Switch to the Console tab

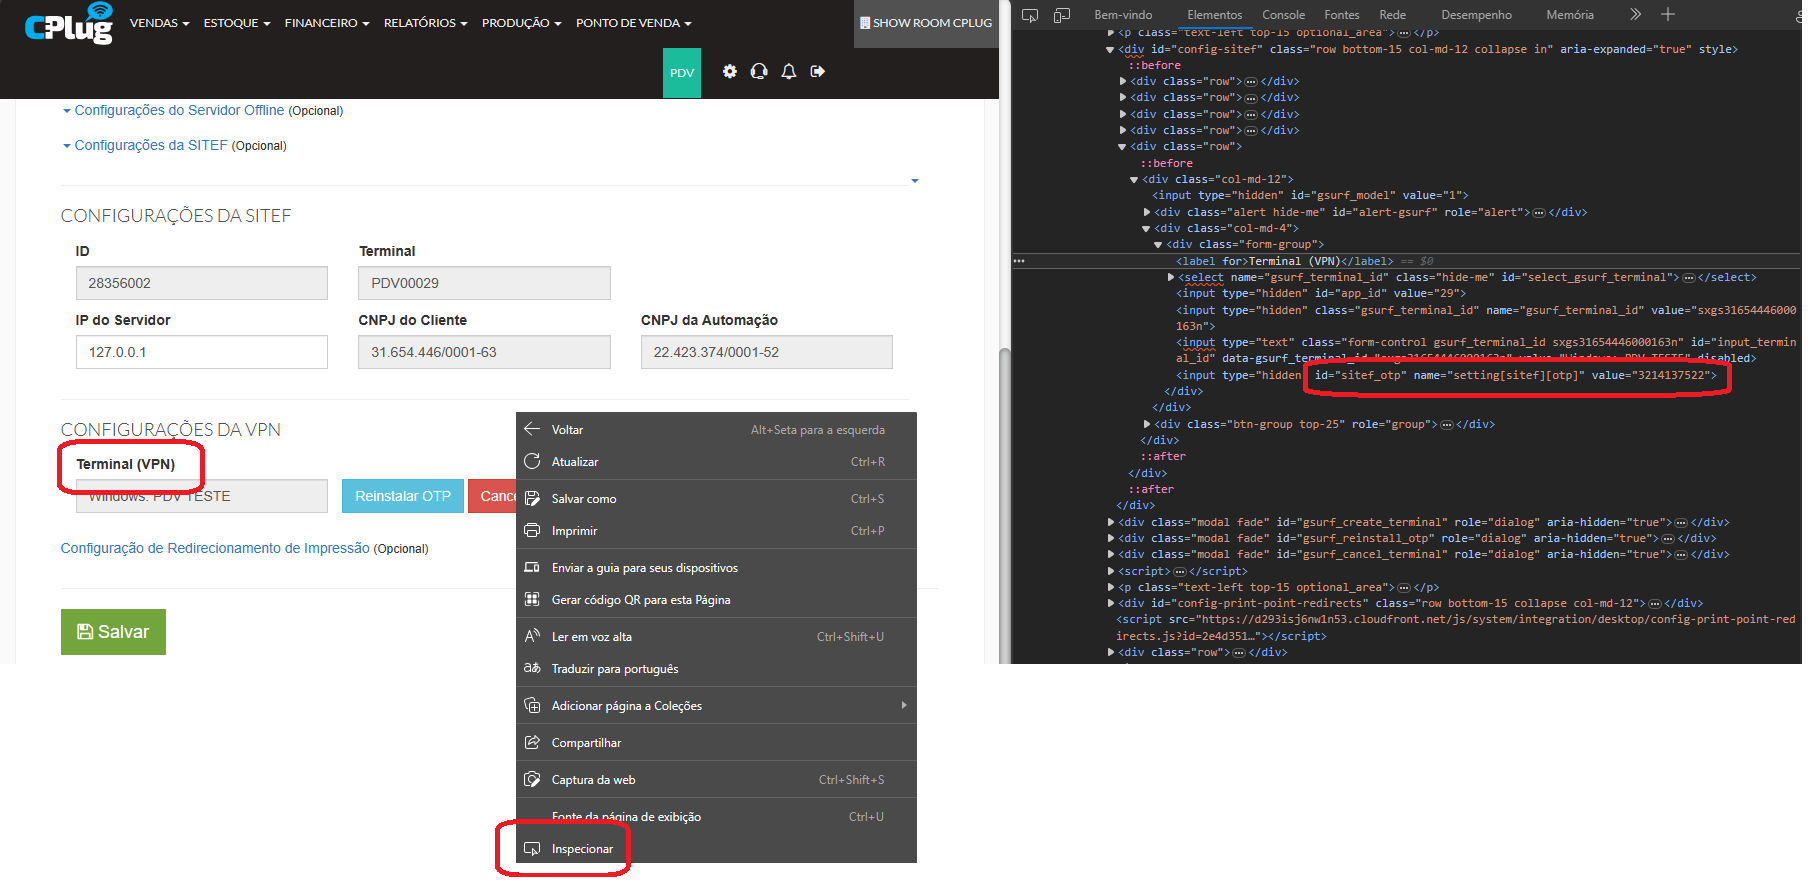click(x=1283, y=15)
